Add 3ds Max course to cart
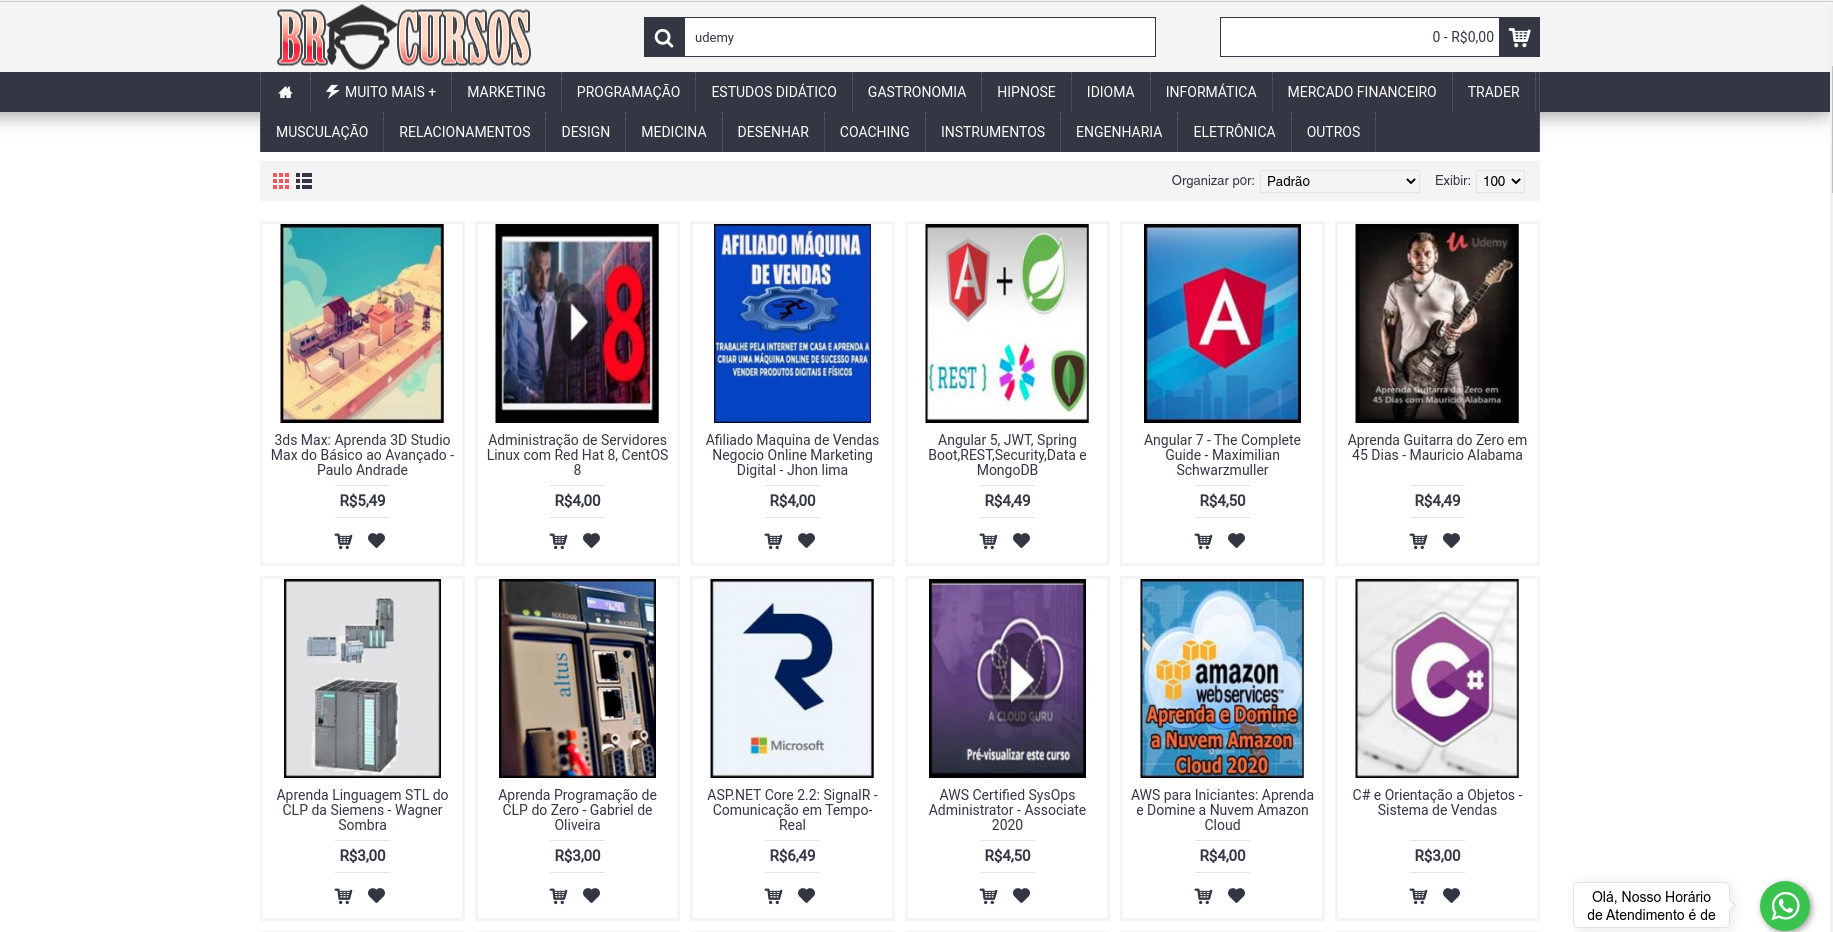1833x932 pixels. (x=344, y=541)
